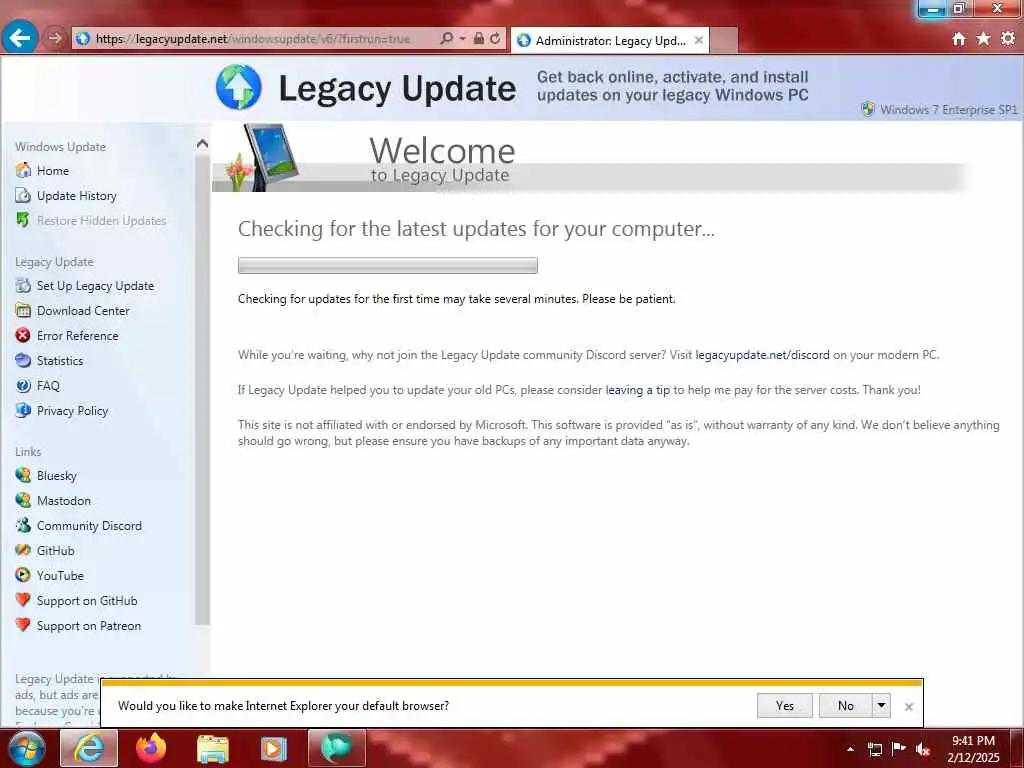Viewport: 1024px width, 768px height.
Task: Click the security lock icon in address bar
Action: point(479,39)
